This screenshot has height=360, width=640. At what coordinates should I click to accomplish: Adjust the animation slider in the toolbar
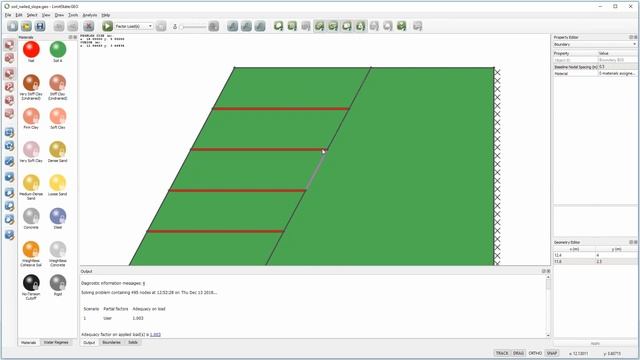click(193, 27)
